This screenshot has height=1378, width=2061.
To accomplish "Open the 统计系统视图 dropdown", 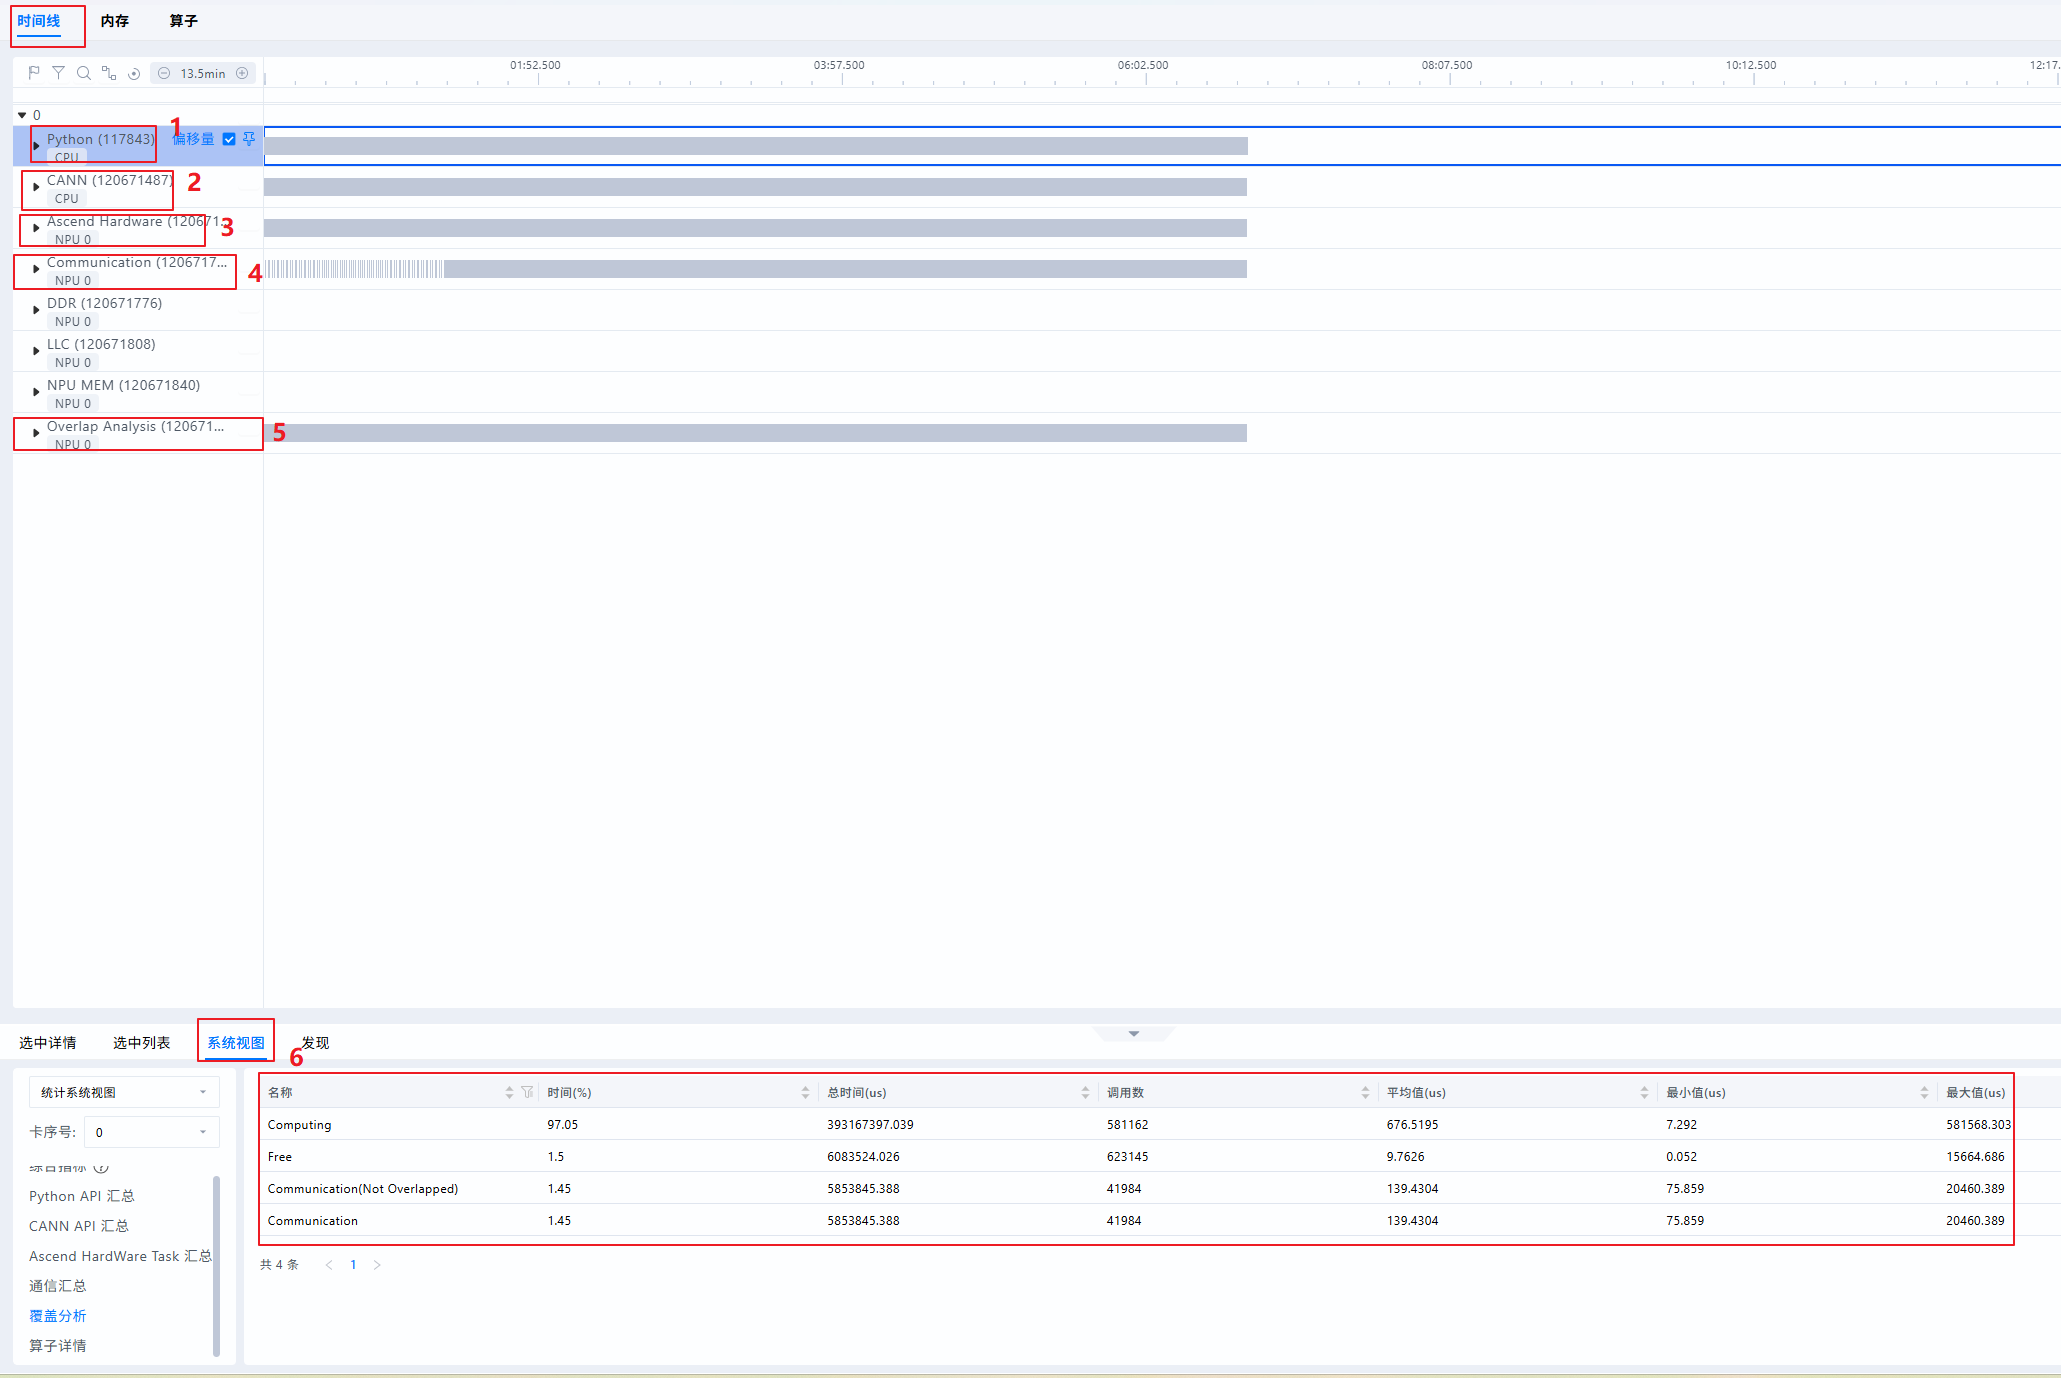I will coord(124,1092).
